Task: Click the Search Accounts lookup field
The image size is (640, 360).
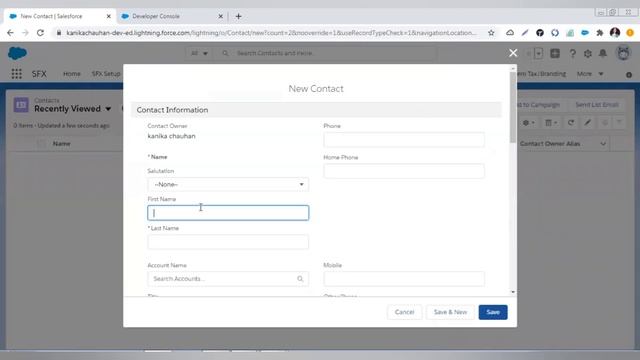Action: (228, 279)
